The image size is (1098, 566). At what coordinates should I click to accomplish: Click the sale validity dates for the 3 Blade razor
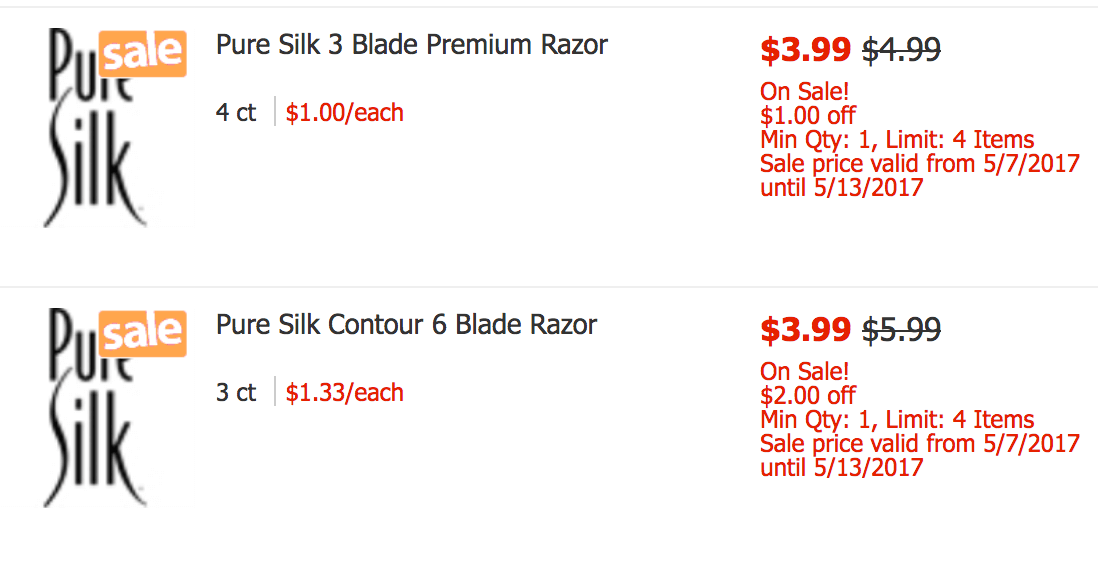point(920,176)
